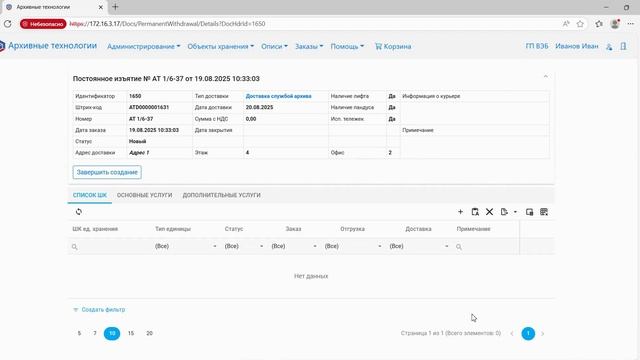Click the user profile icon beside Иванов Иван
Screen dimensions: 640x360
click(609, 47)
